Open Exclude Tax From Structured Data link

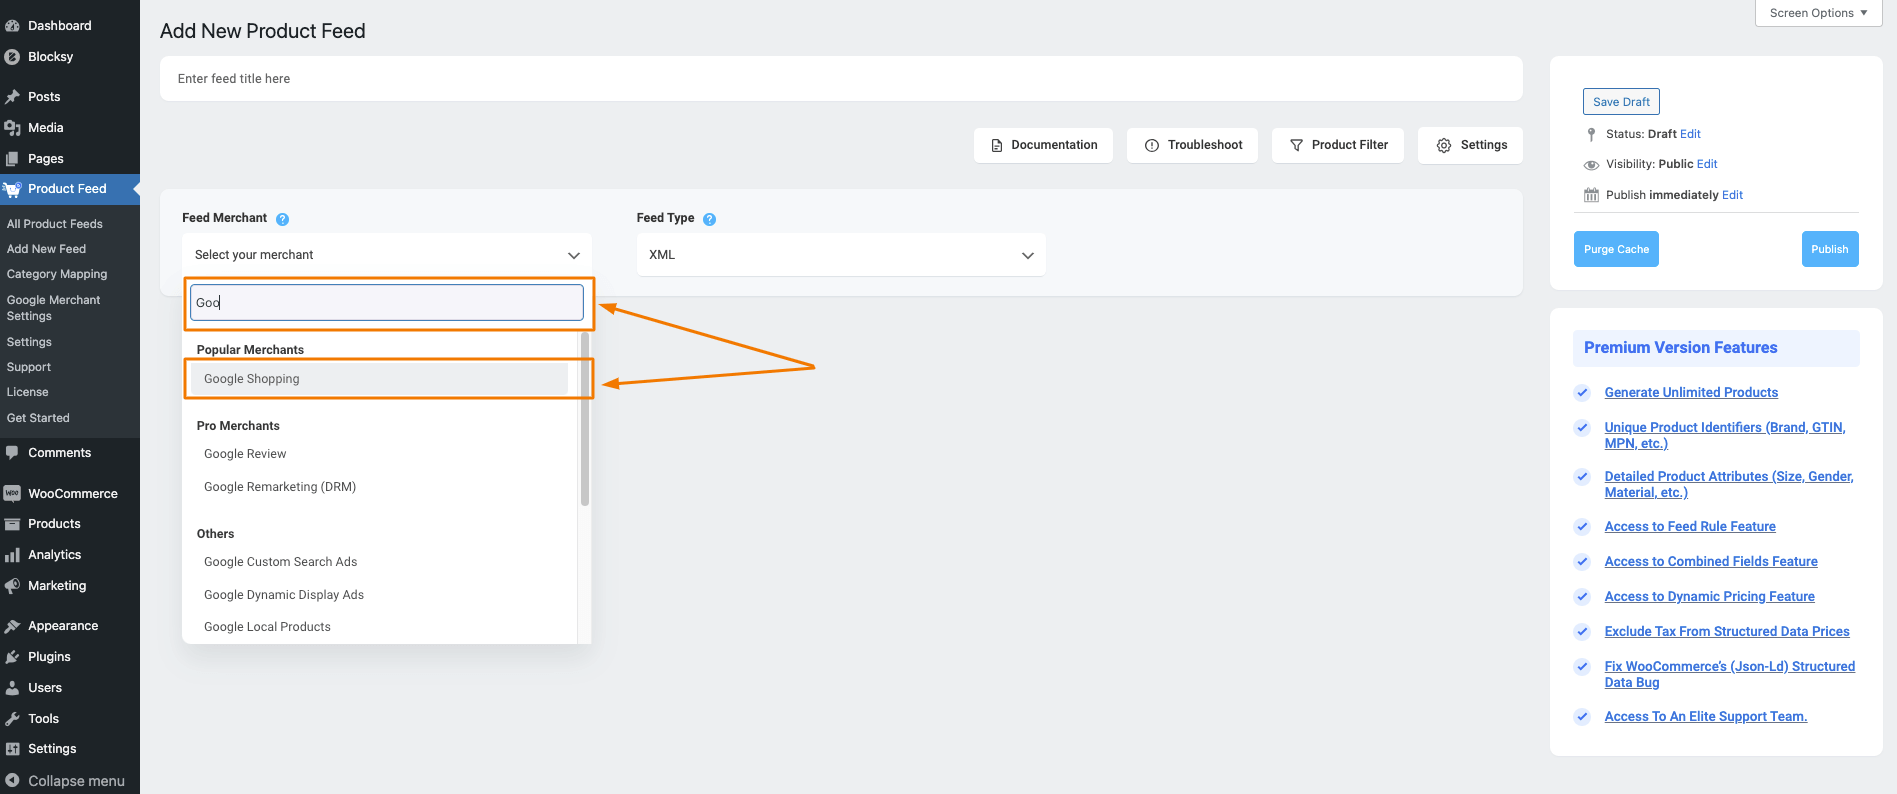(x=1727, y=632)
